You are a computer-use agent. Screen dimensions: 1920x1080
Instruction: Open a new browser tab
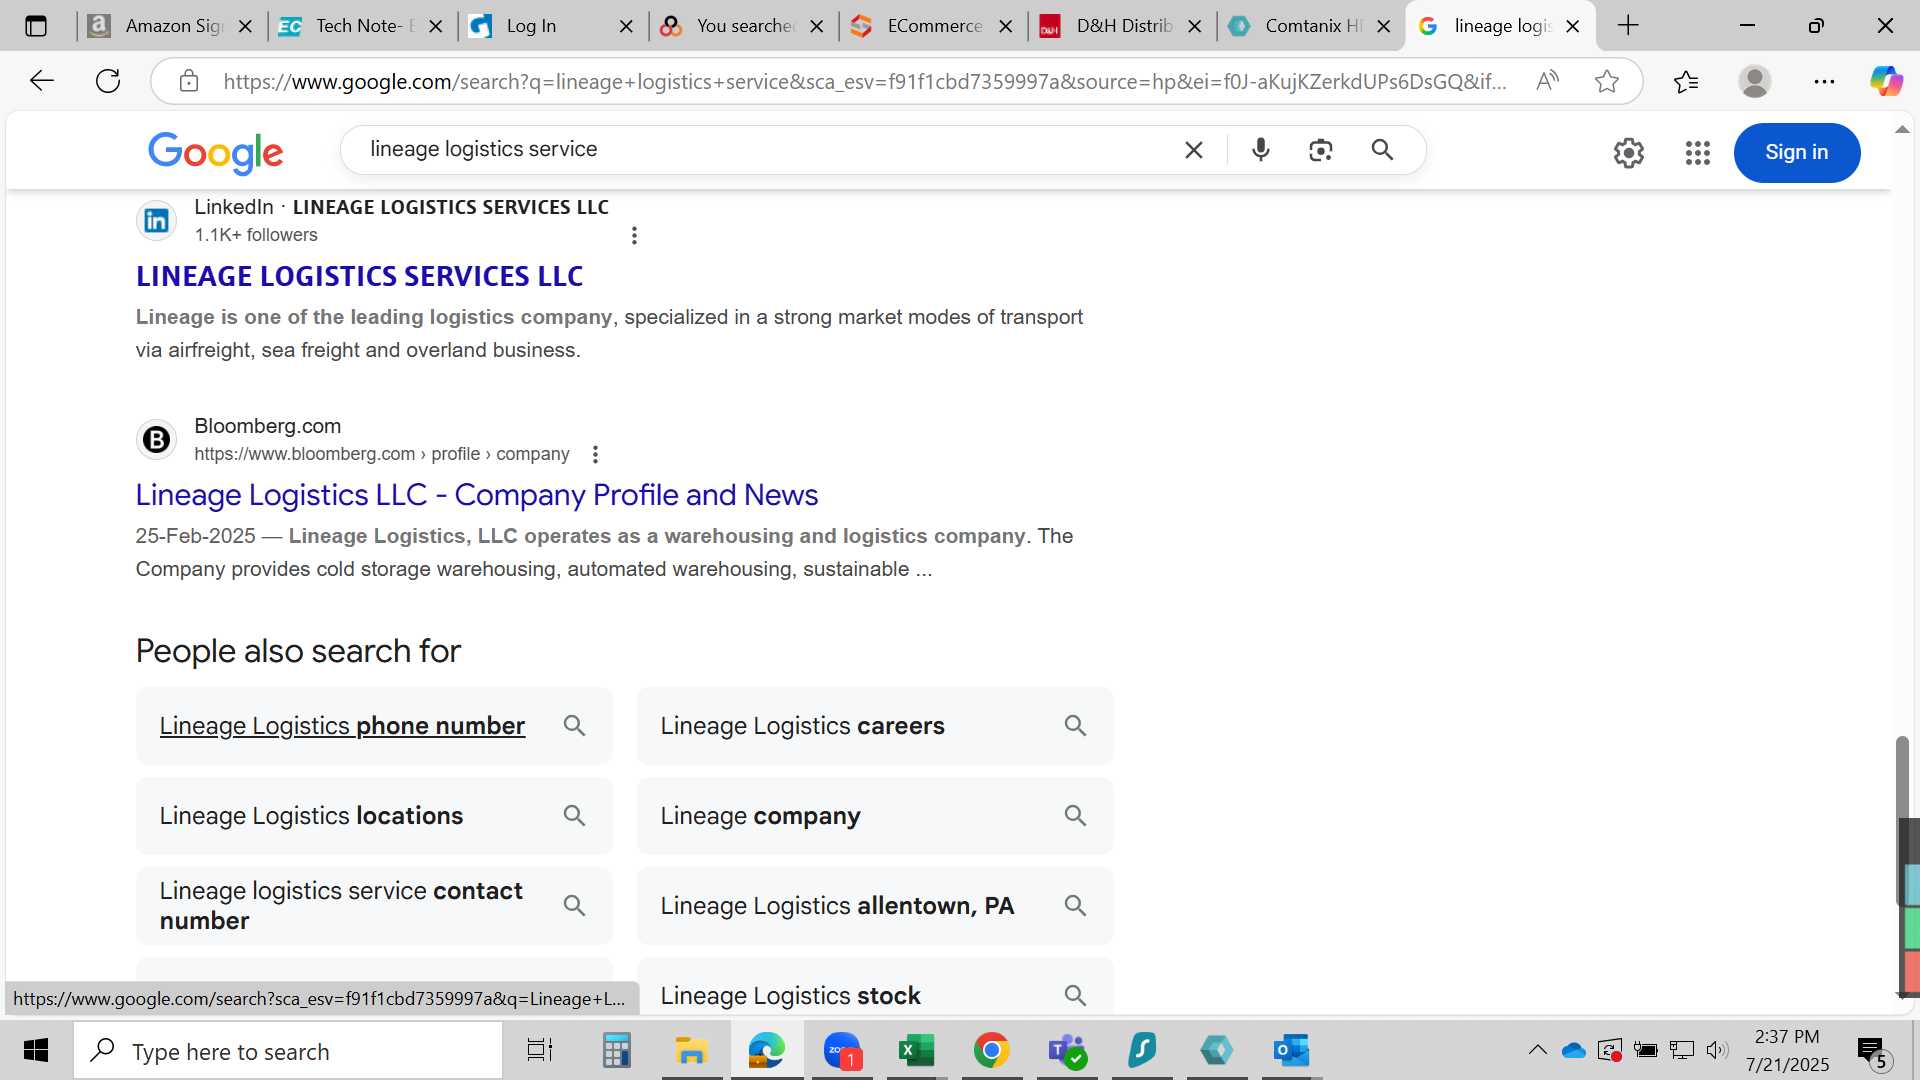1628,26
